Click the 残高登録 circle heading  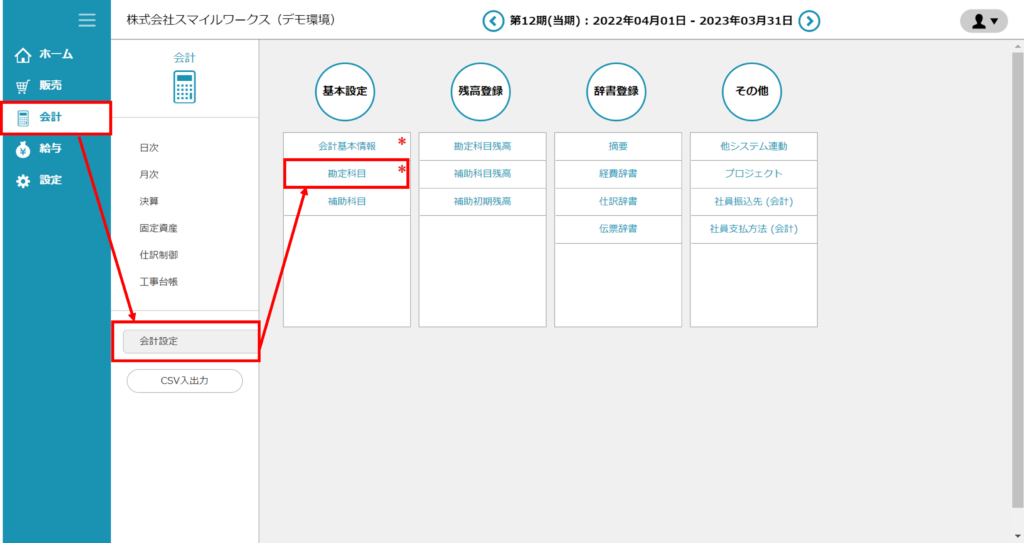481,91
